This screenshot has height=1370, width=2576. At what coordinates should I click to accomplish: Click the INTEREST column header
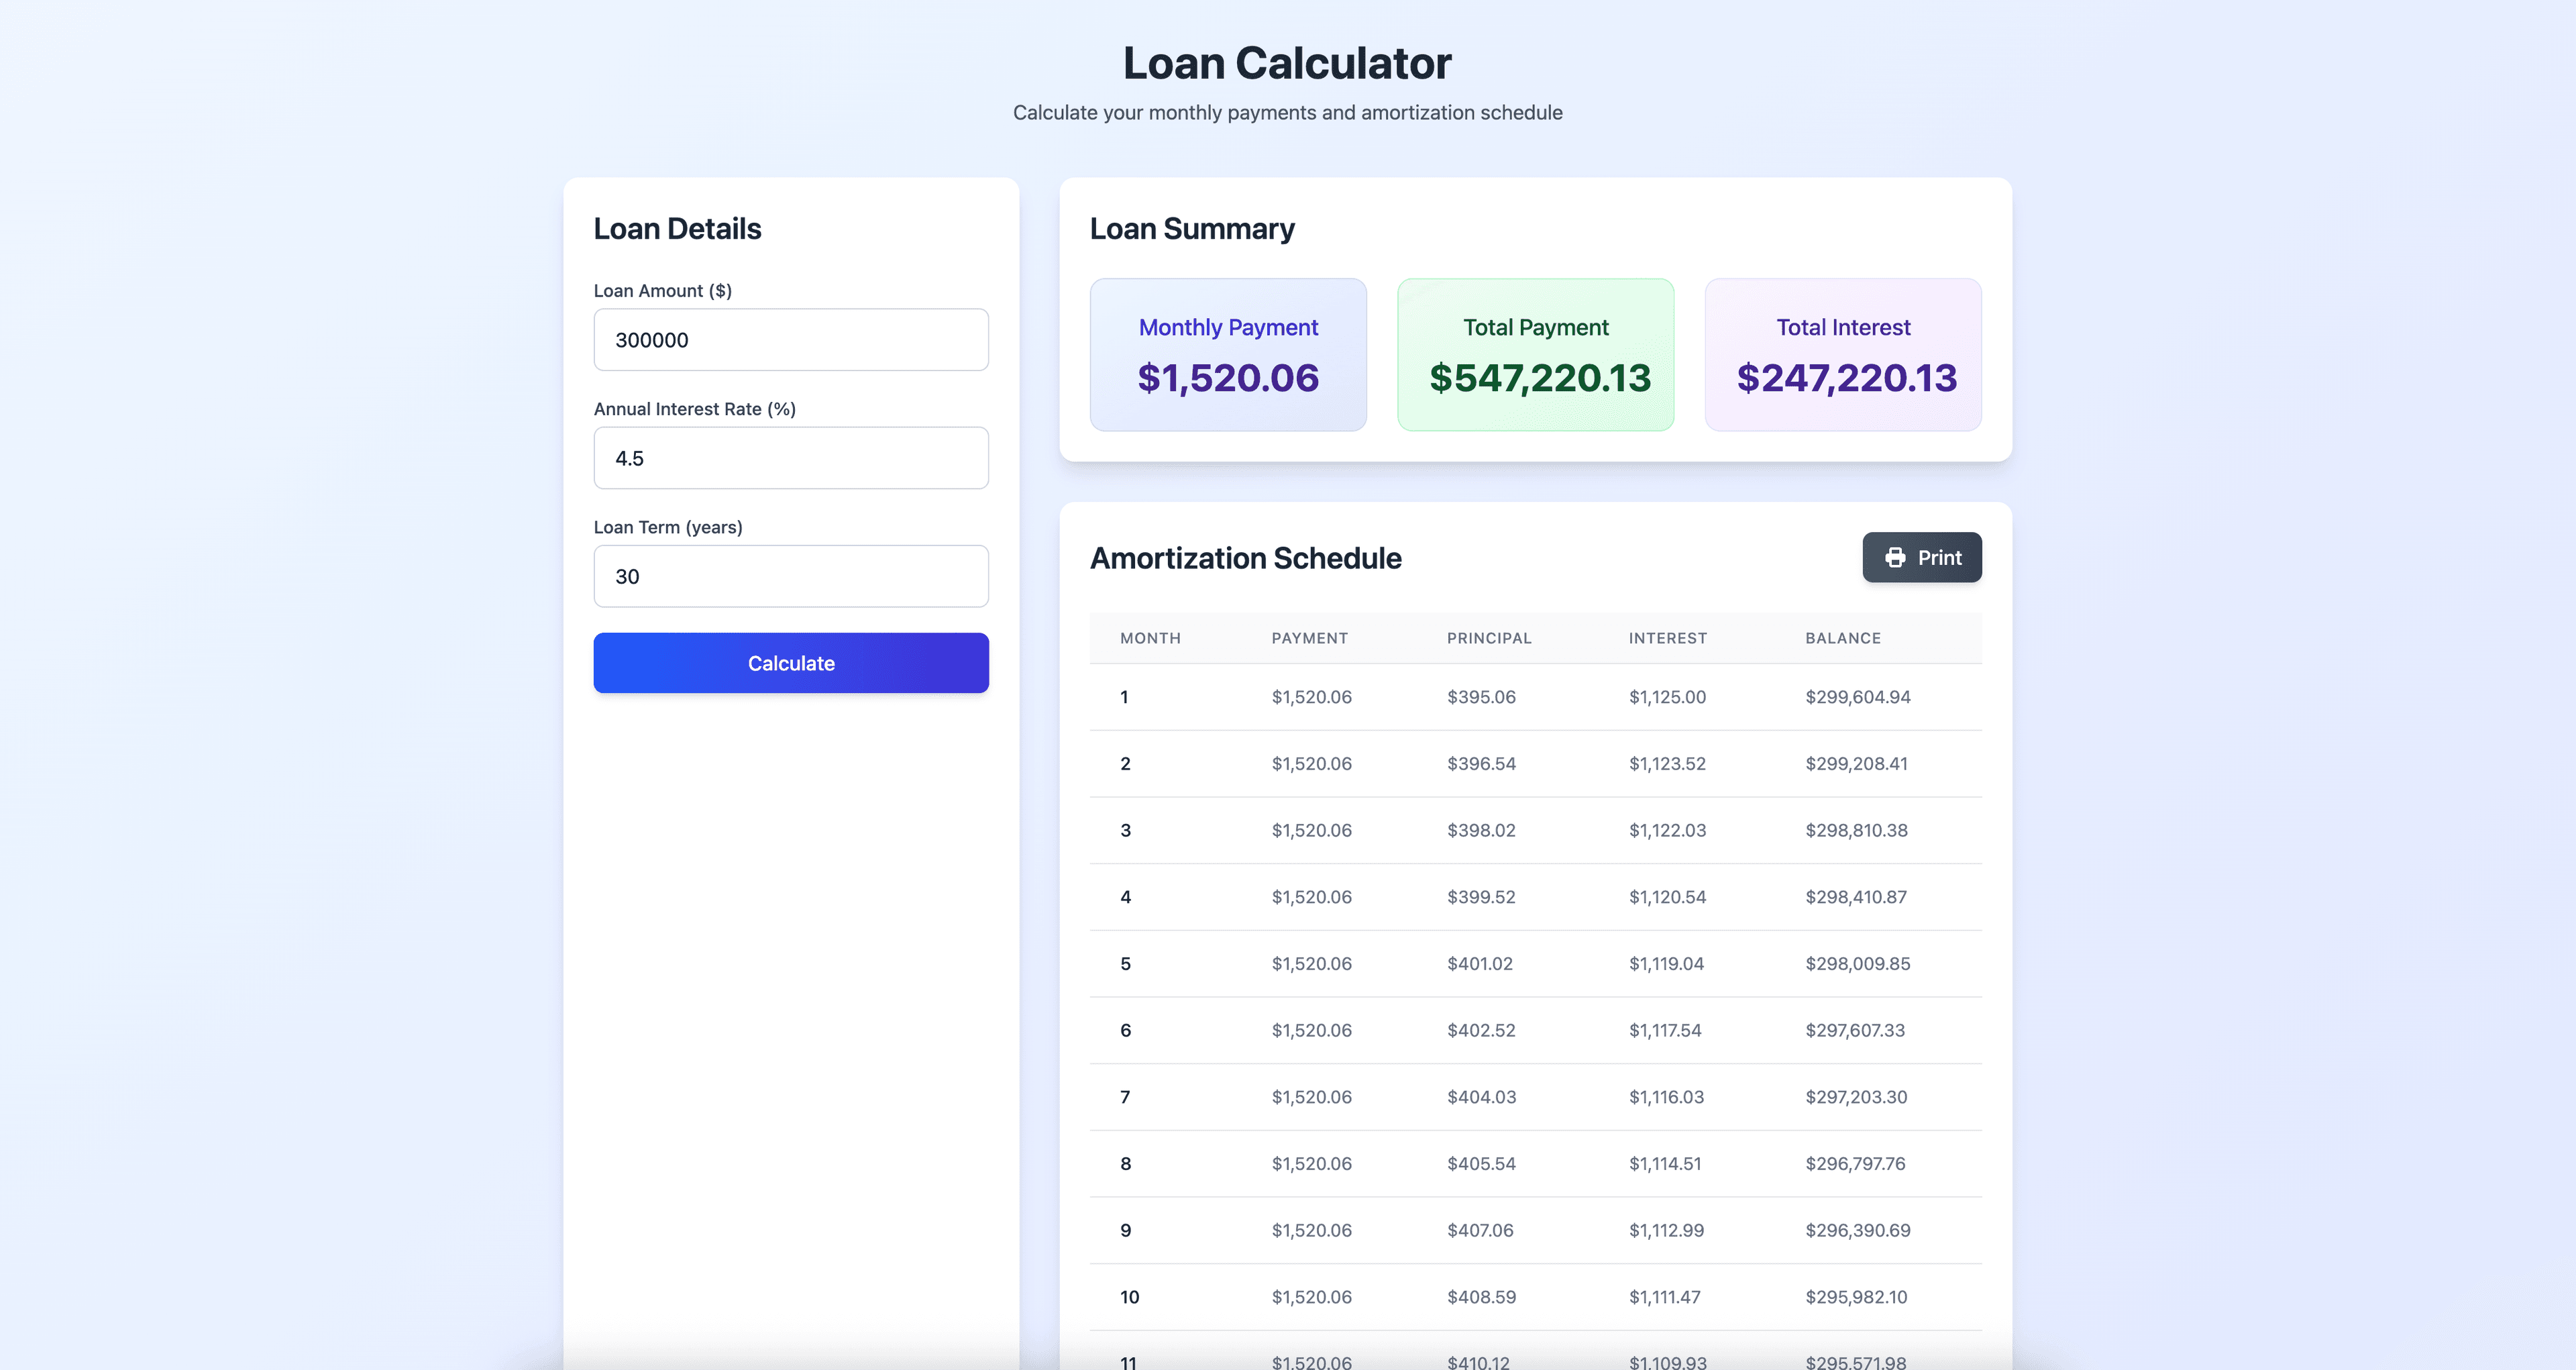1667,638
